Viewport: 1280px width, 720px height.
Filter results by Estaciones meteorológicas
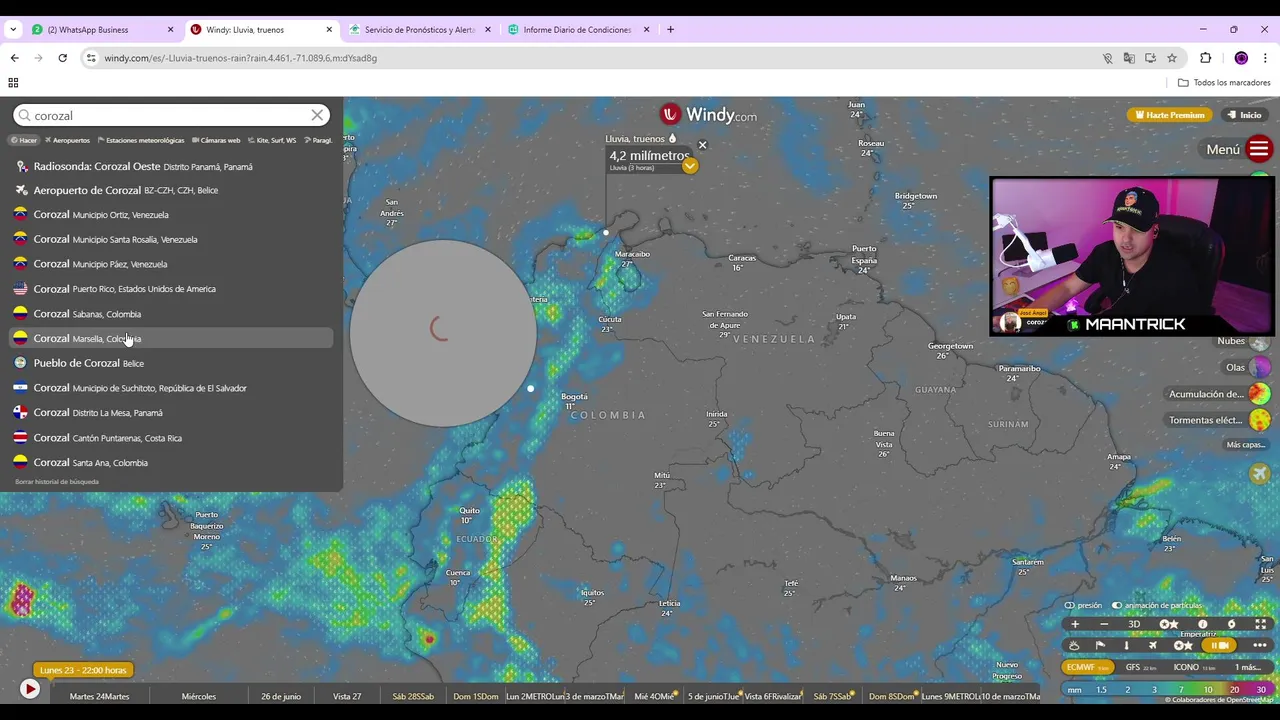(141, 140)
